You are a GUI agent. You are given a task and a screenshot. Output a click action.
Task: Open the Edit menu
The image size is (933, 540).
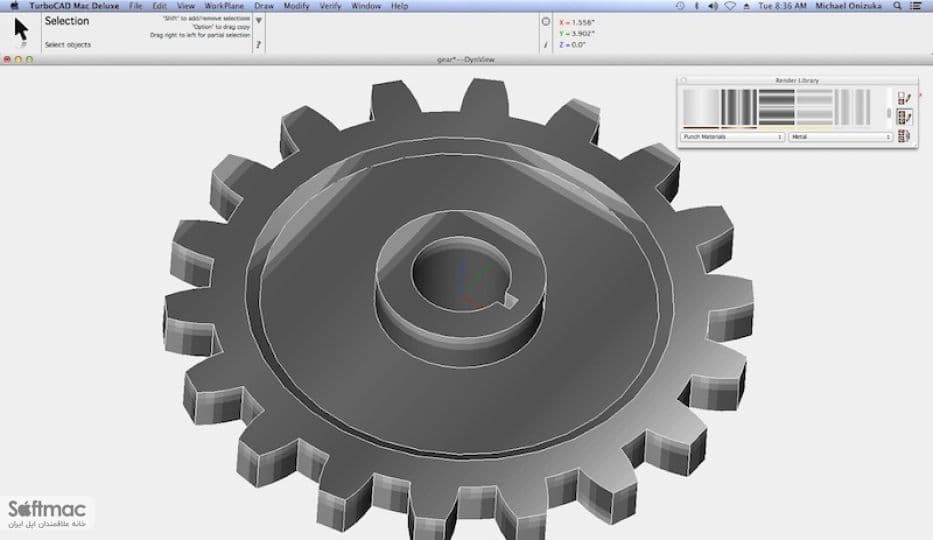159,6
